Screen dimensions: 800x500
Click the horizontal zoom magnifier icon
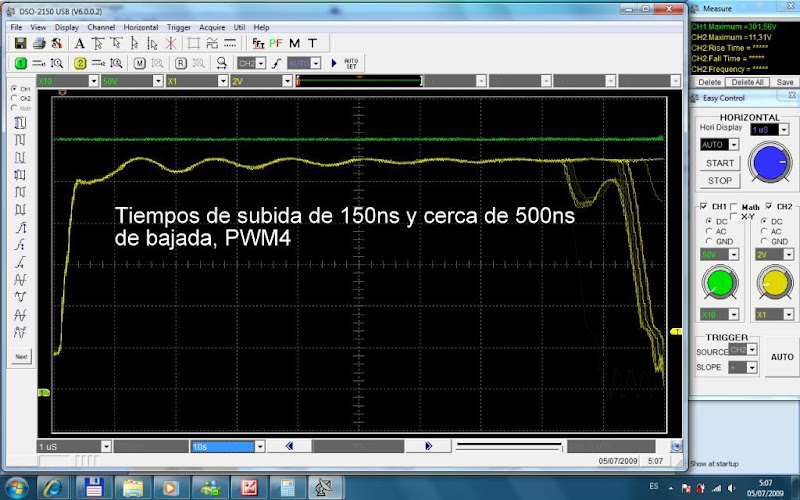click(221, 63)
